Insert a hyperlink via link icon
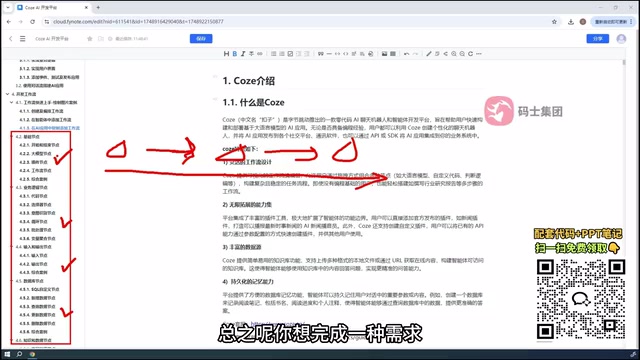This screenshot has width=640, height=360. click(260, 54)
